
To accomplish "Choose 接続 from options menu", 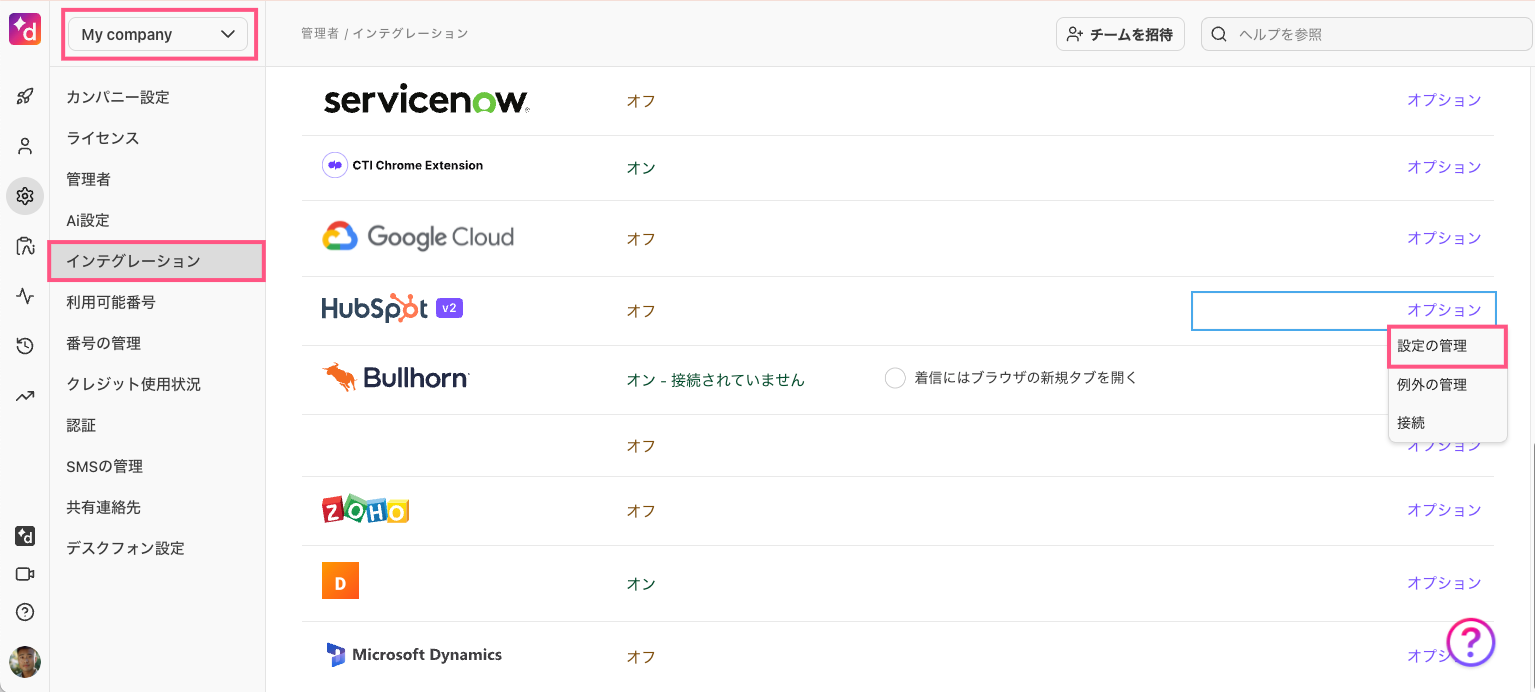I will pyautogui.click(x=1447, y=423).
